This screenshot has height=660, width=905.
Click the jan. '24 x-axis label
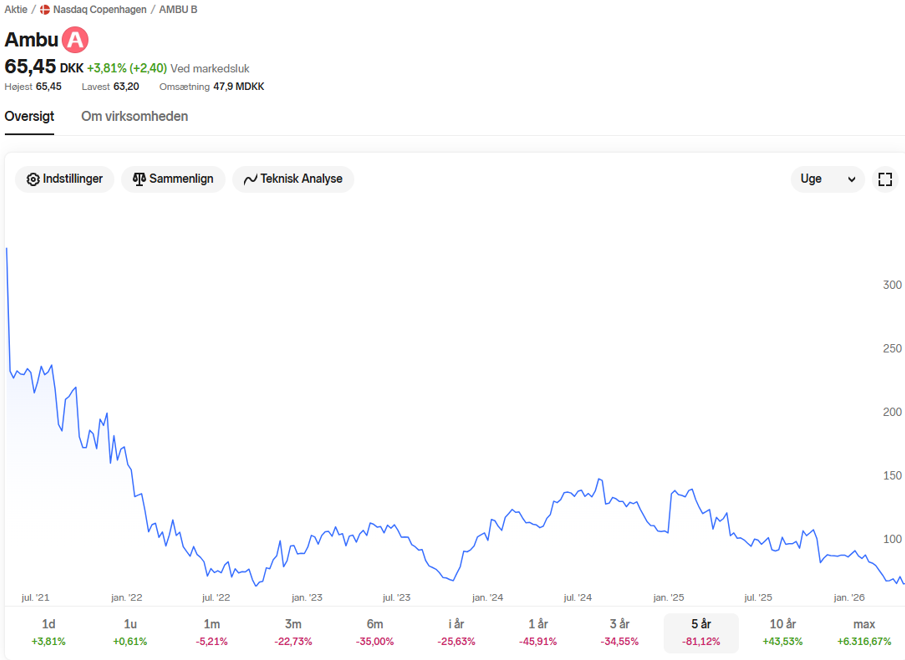(x=488, y=598)
